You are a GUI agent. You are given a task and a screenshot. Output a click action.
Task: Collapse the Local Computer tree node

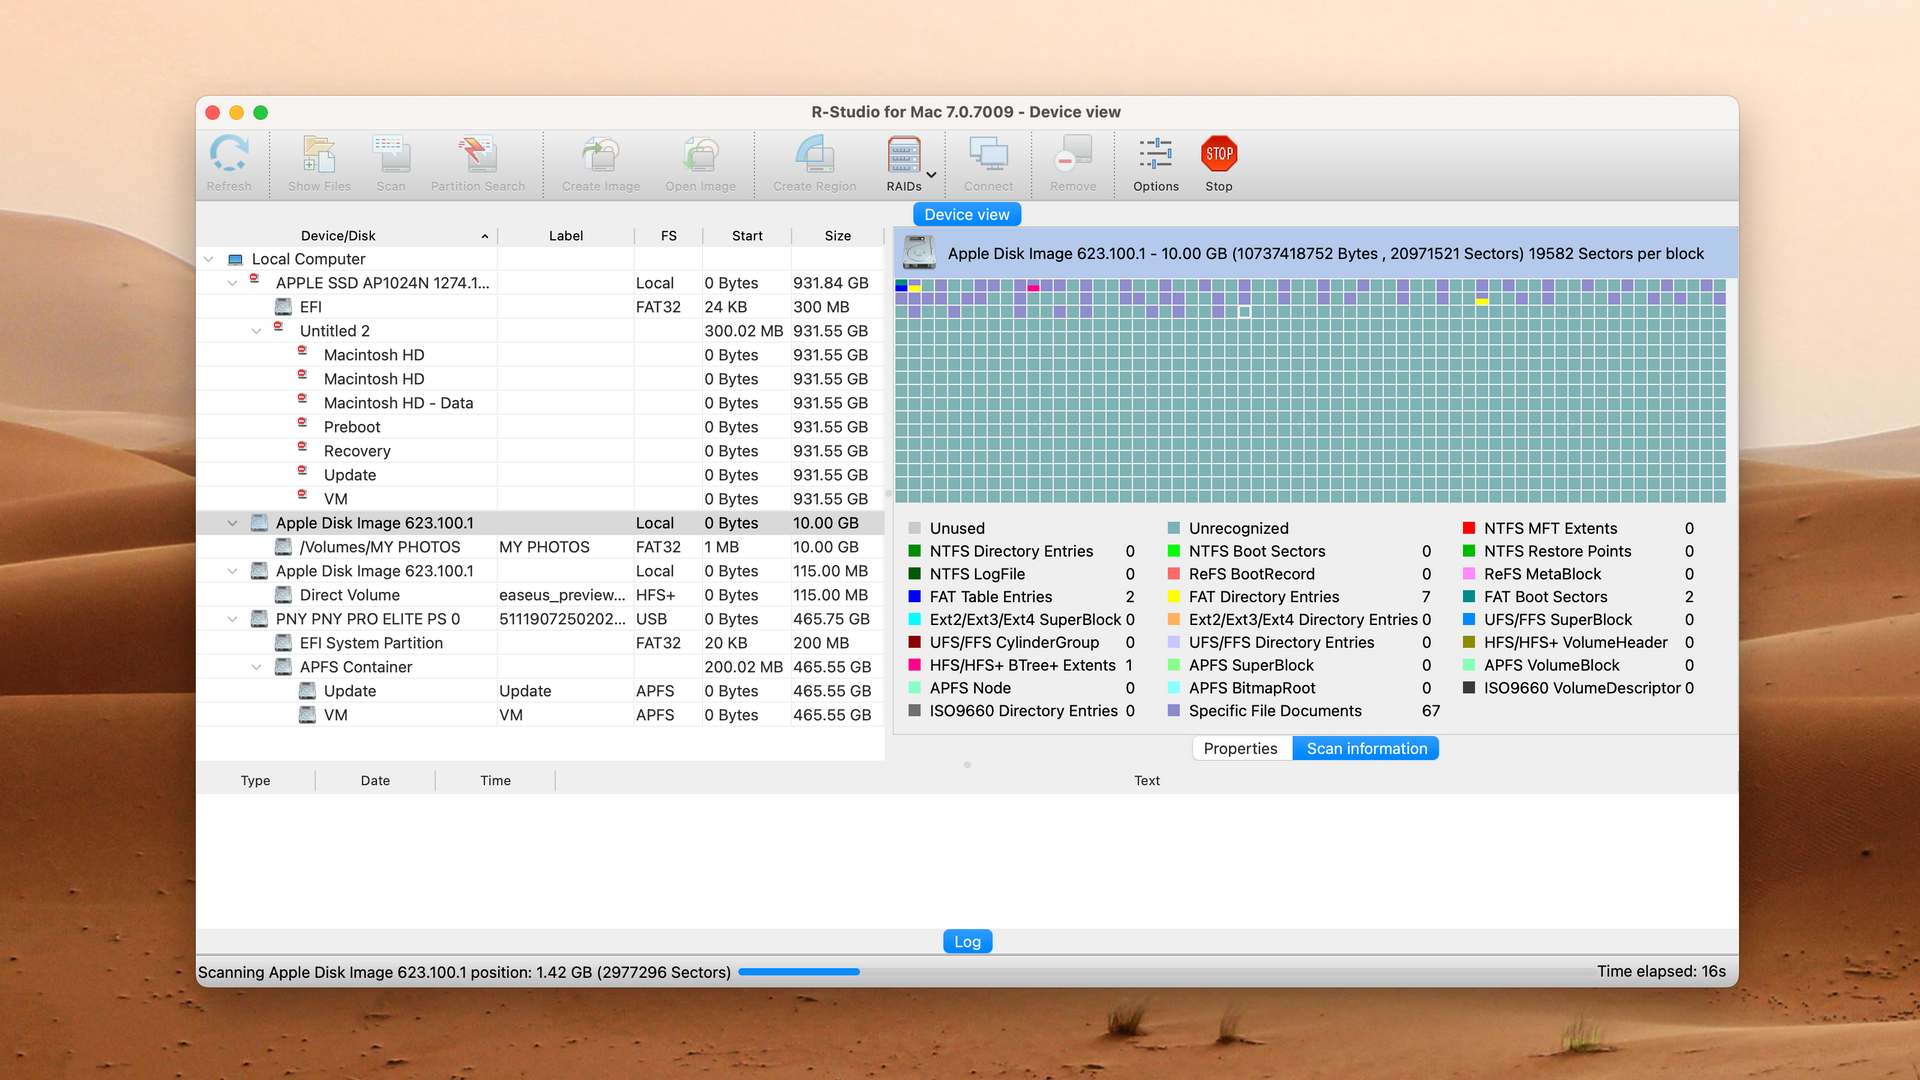point(209,259)
